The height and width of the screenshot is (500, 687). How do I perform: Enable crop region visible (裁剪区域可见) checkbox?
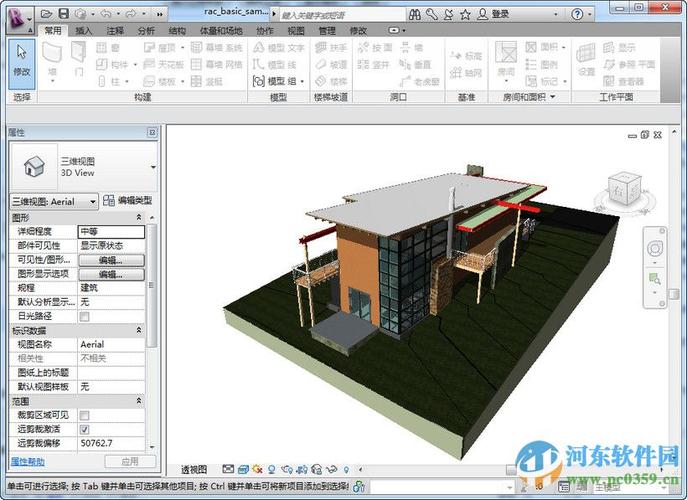point(84,415)
